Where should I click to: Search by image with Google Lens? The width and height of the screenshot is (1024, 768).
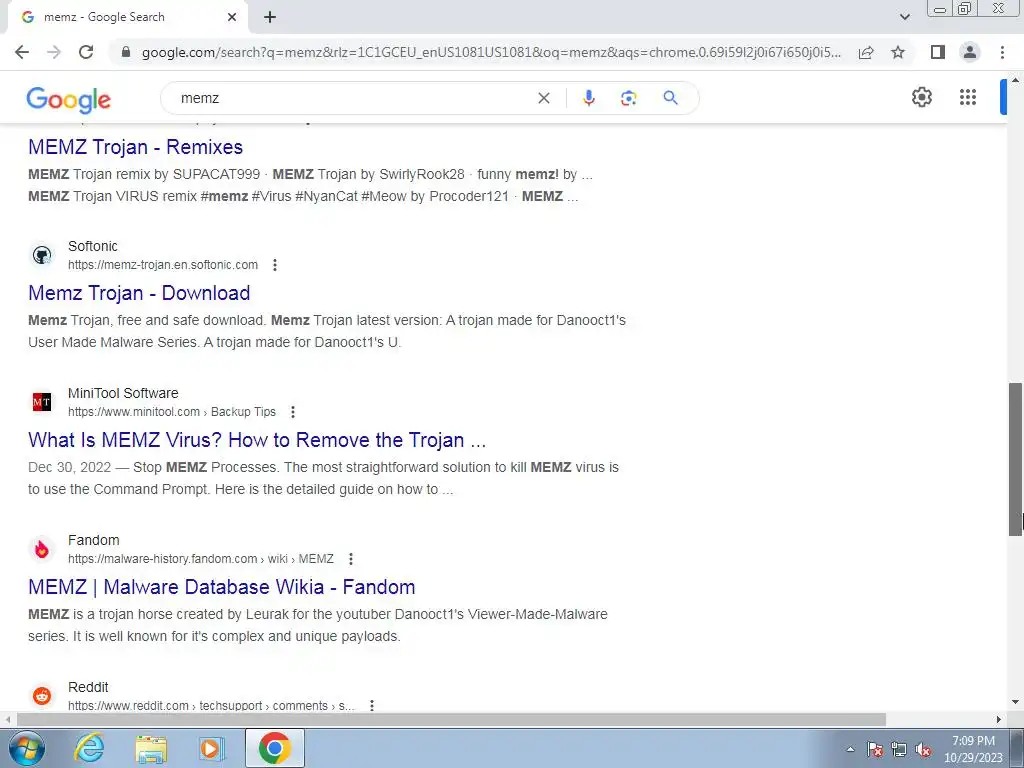(x=628, y=98)
